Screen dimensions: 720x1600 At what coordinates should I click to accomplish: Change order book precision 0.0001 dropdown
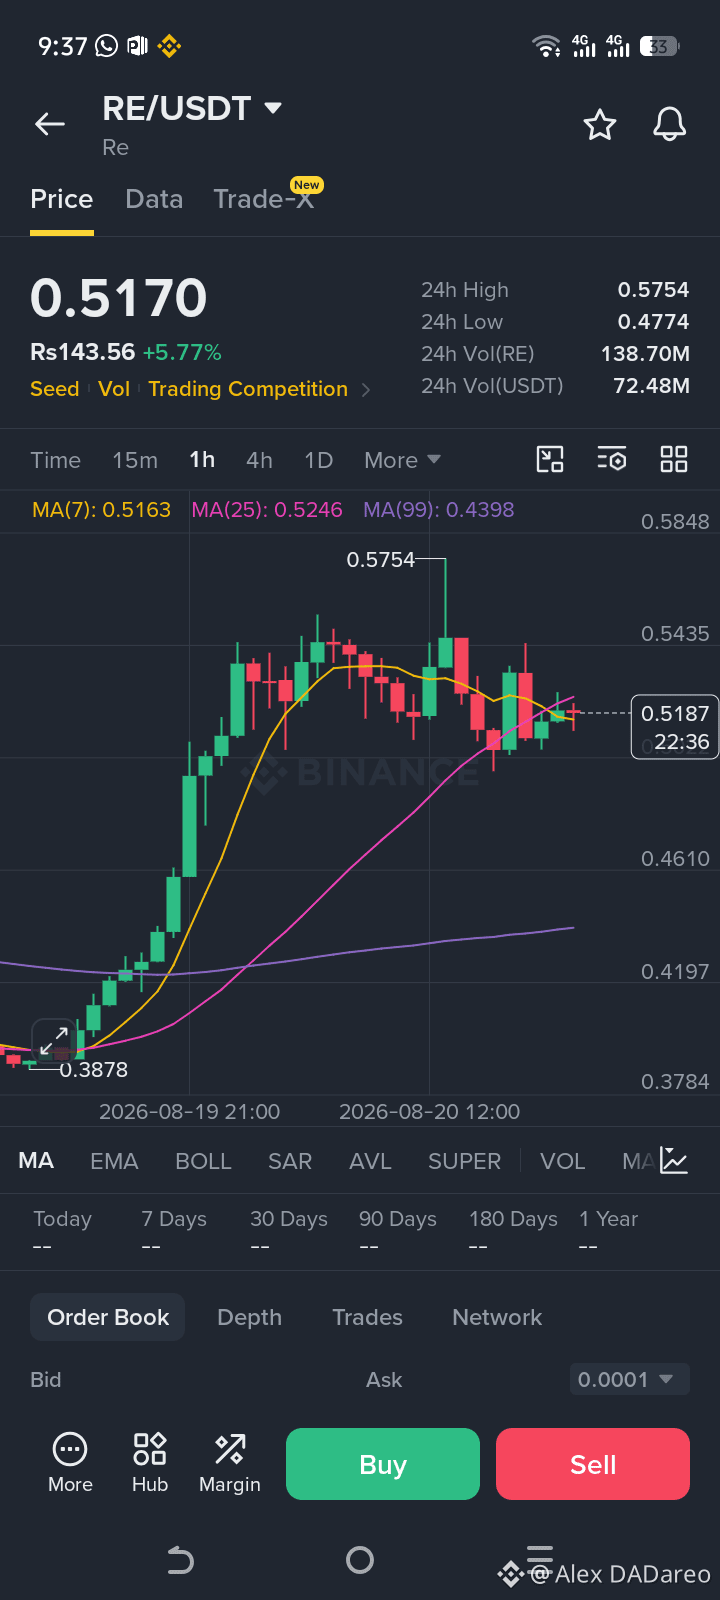point(630,1380)
